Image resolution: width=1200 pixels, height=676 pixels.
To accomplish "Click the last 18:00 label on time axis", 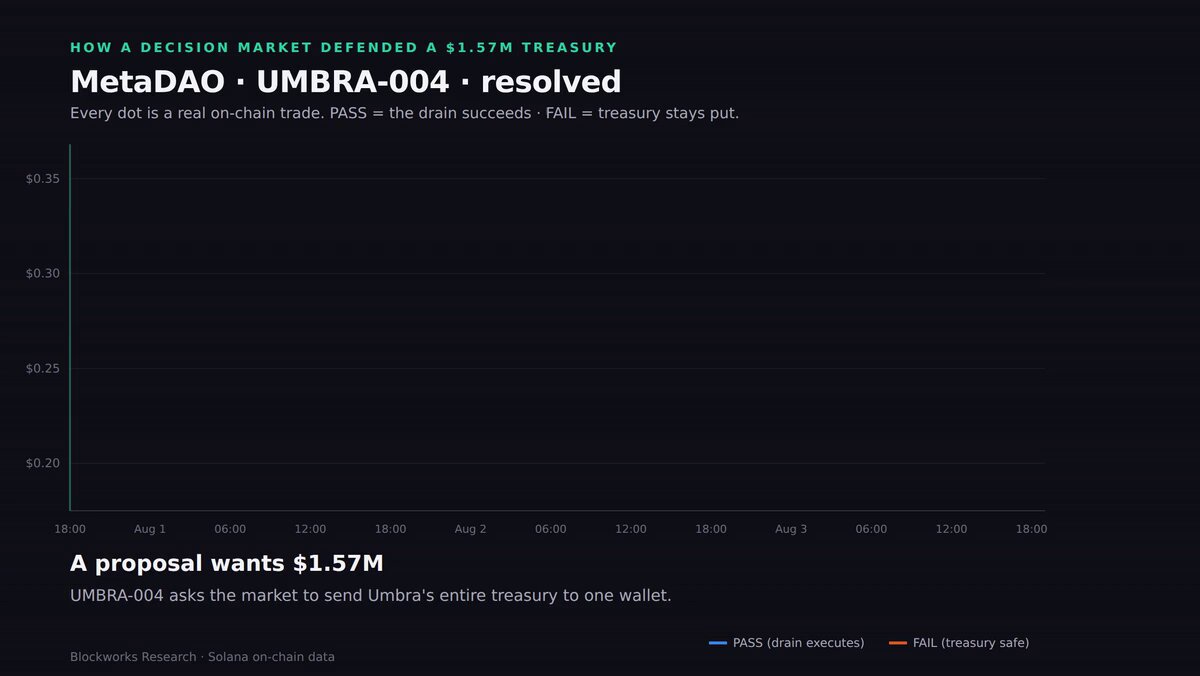I will [x=1031, y=529].
